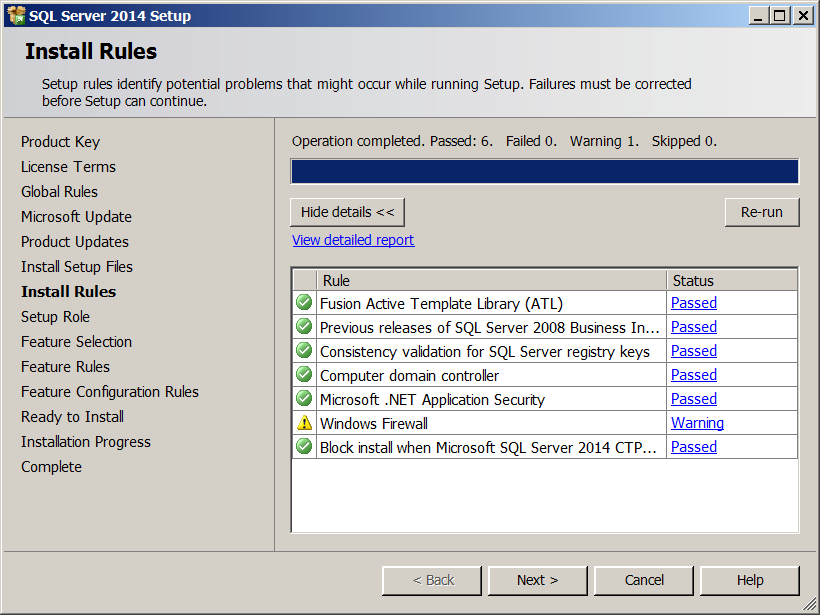Sort by the Status column header
This screenshot has width=820, height=615.
click(732, 280)
